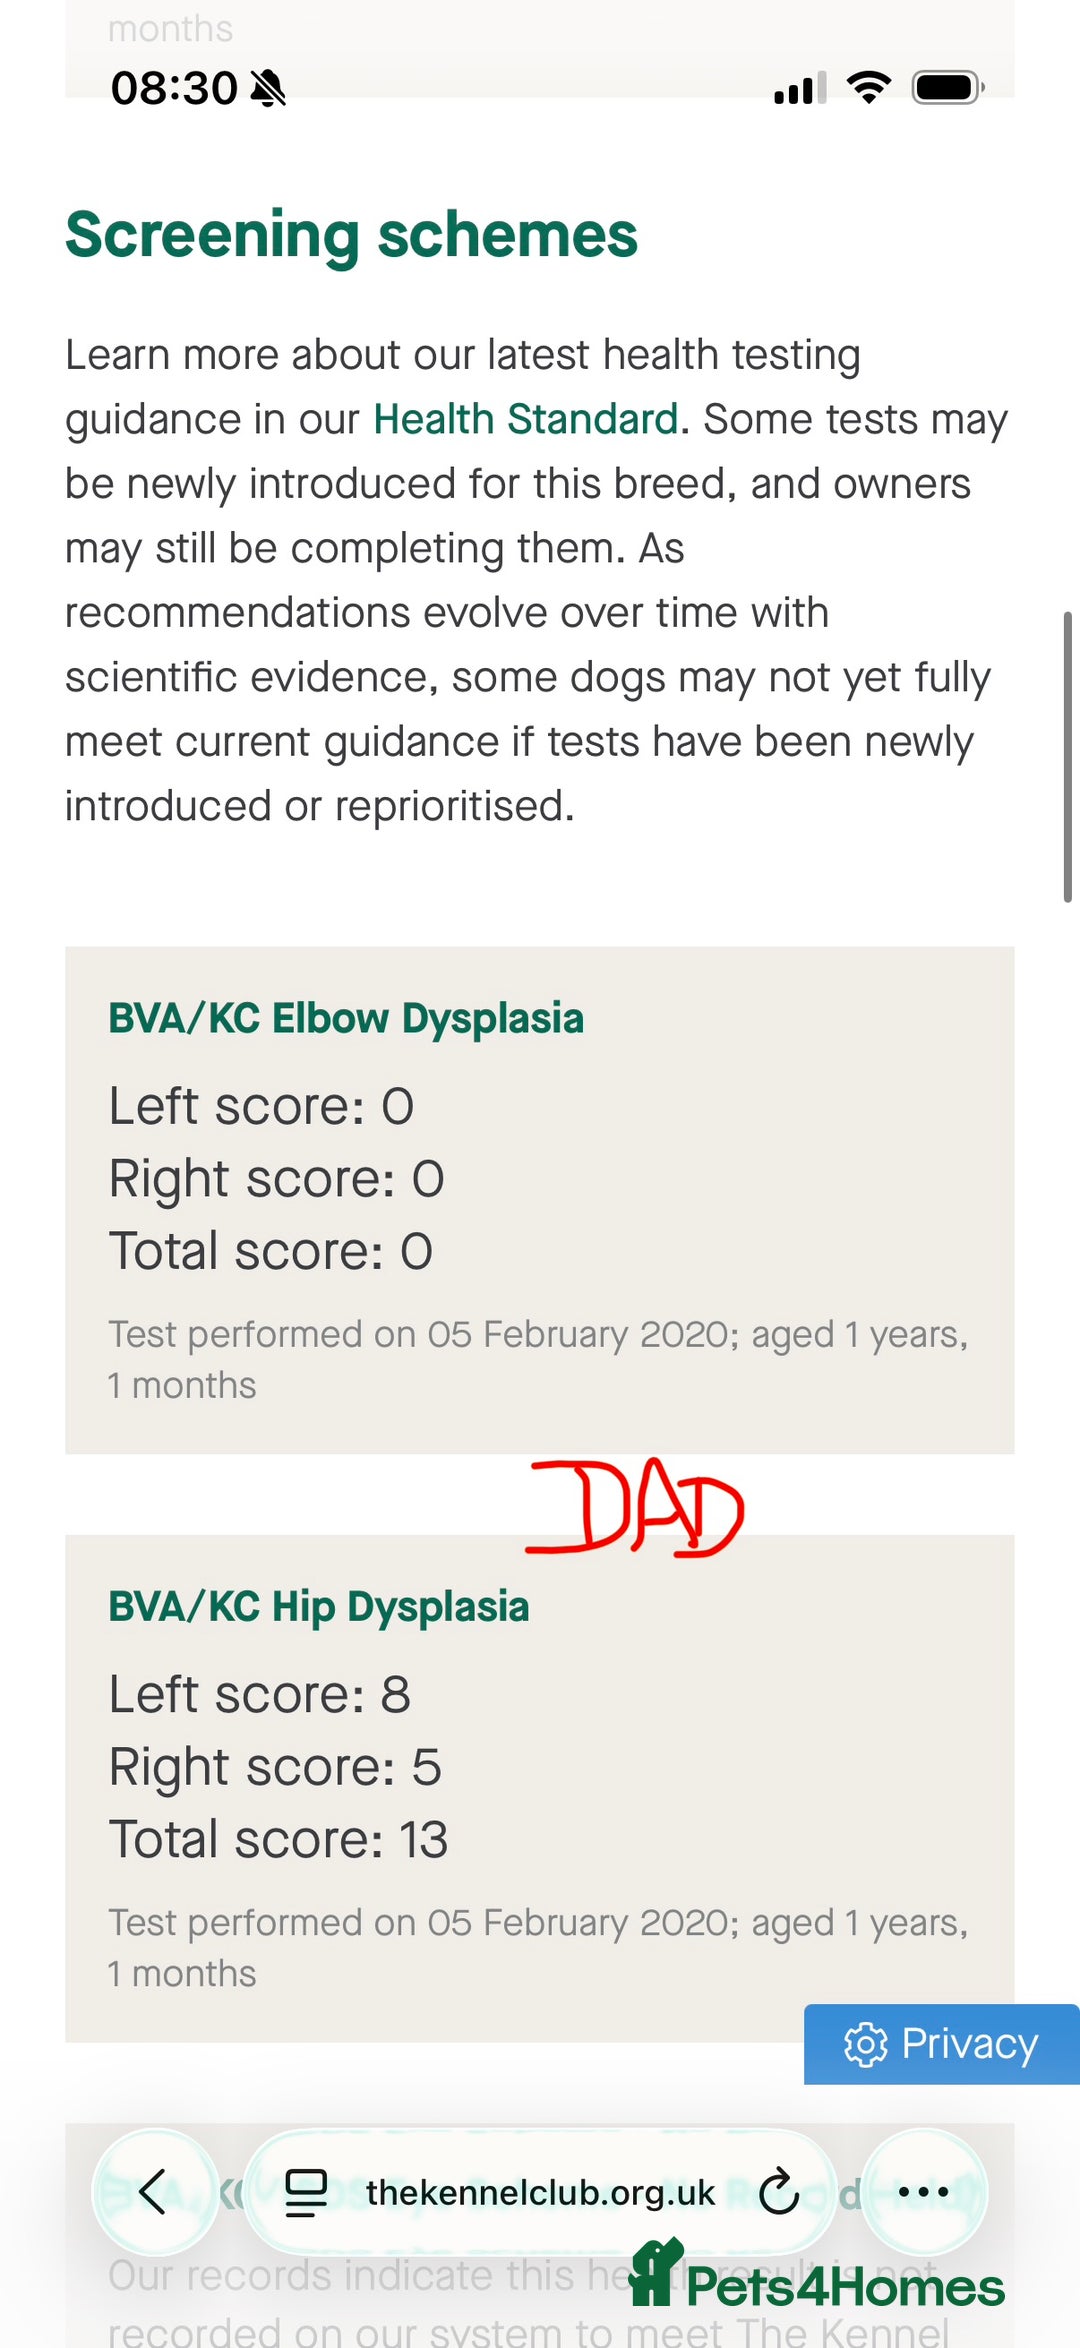Tap the silent mode bell icon
The image size is (1080, 2348).
pyautogui.click(x=268, y=88)
